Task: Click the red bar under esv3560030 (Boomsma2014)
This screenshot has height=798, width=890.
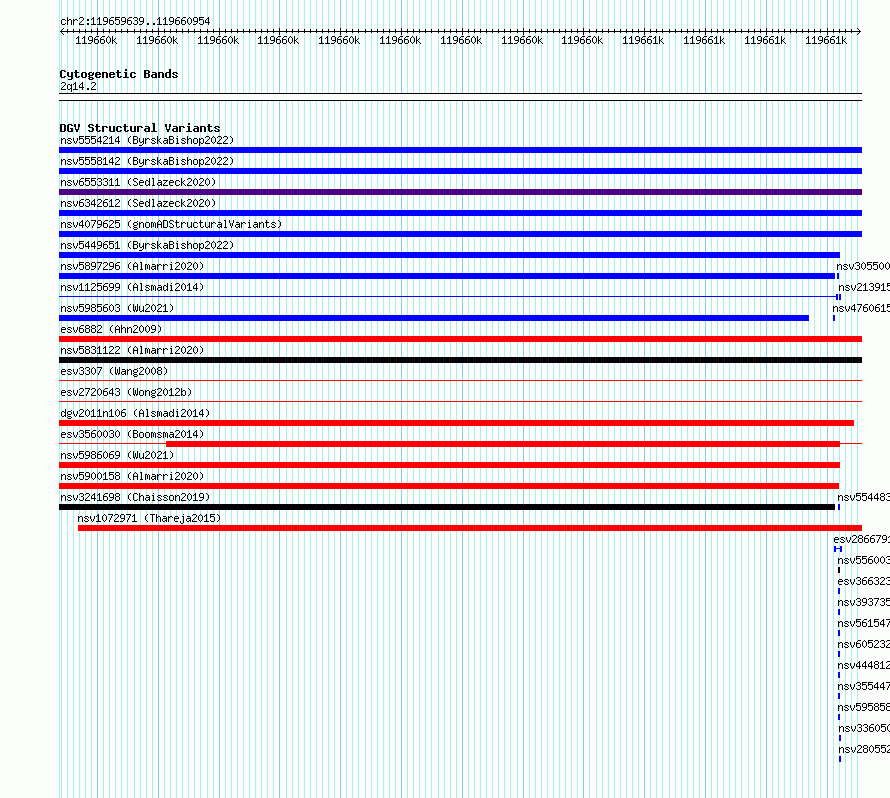Action: click(503, 444)
